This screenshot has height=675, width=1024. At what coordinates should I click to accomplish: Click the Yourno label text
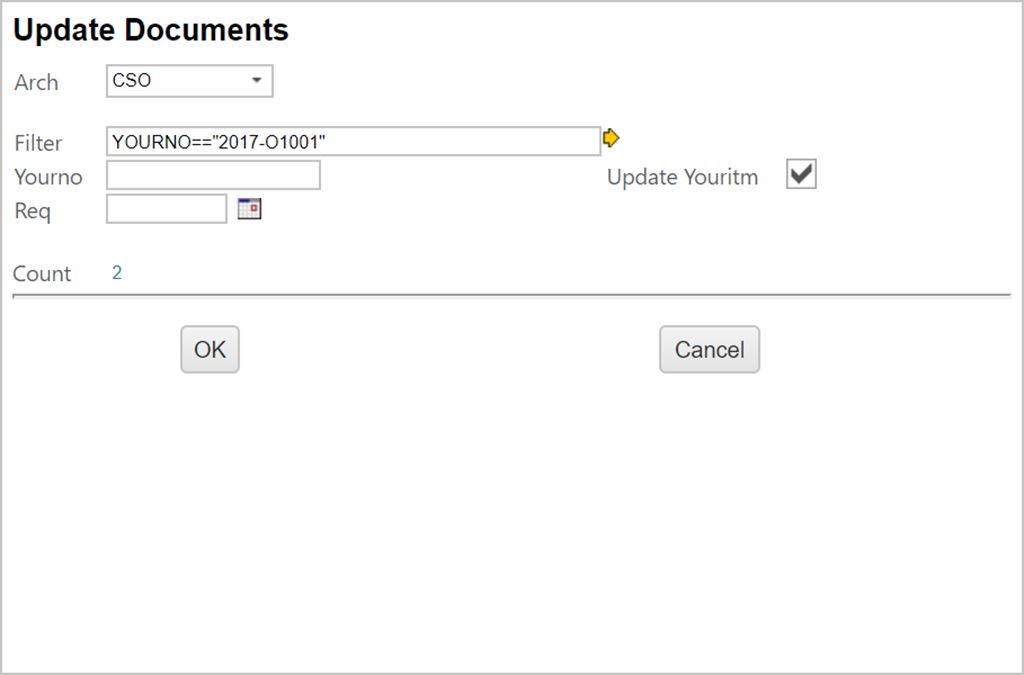tap(48, 177)
